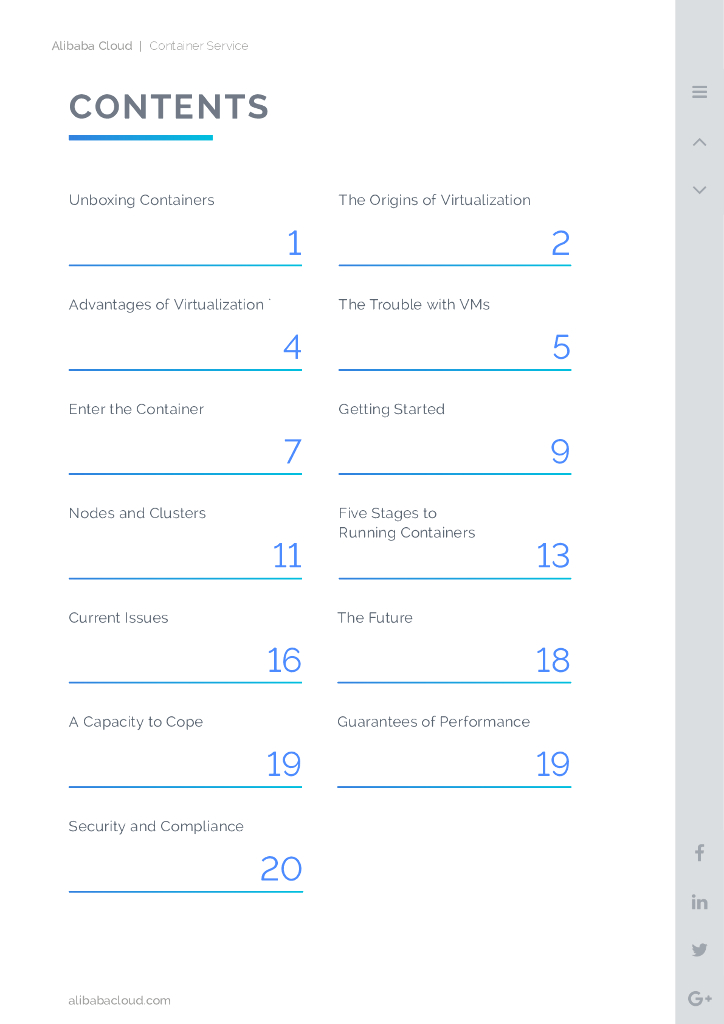Go to Current Issues section

(118, 618)
